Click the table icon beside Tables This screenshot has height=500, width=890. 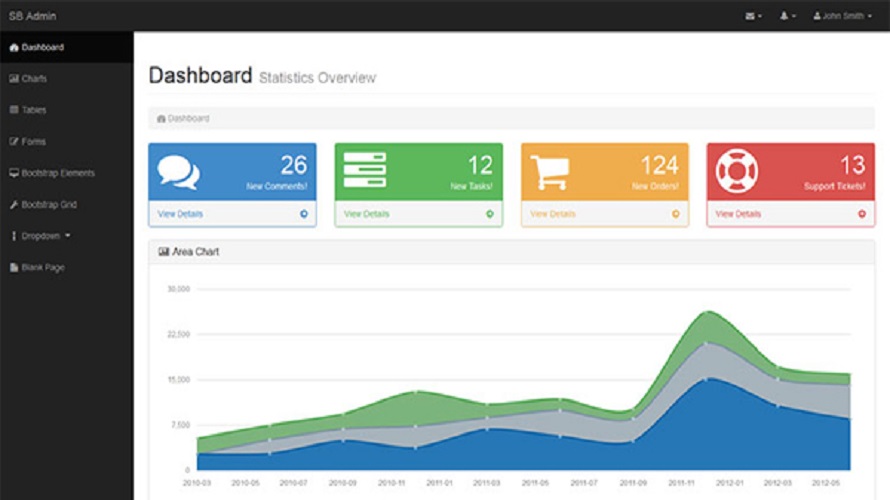(x=14, y=110)
